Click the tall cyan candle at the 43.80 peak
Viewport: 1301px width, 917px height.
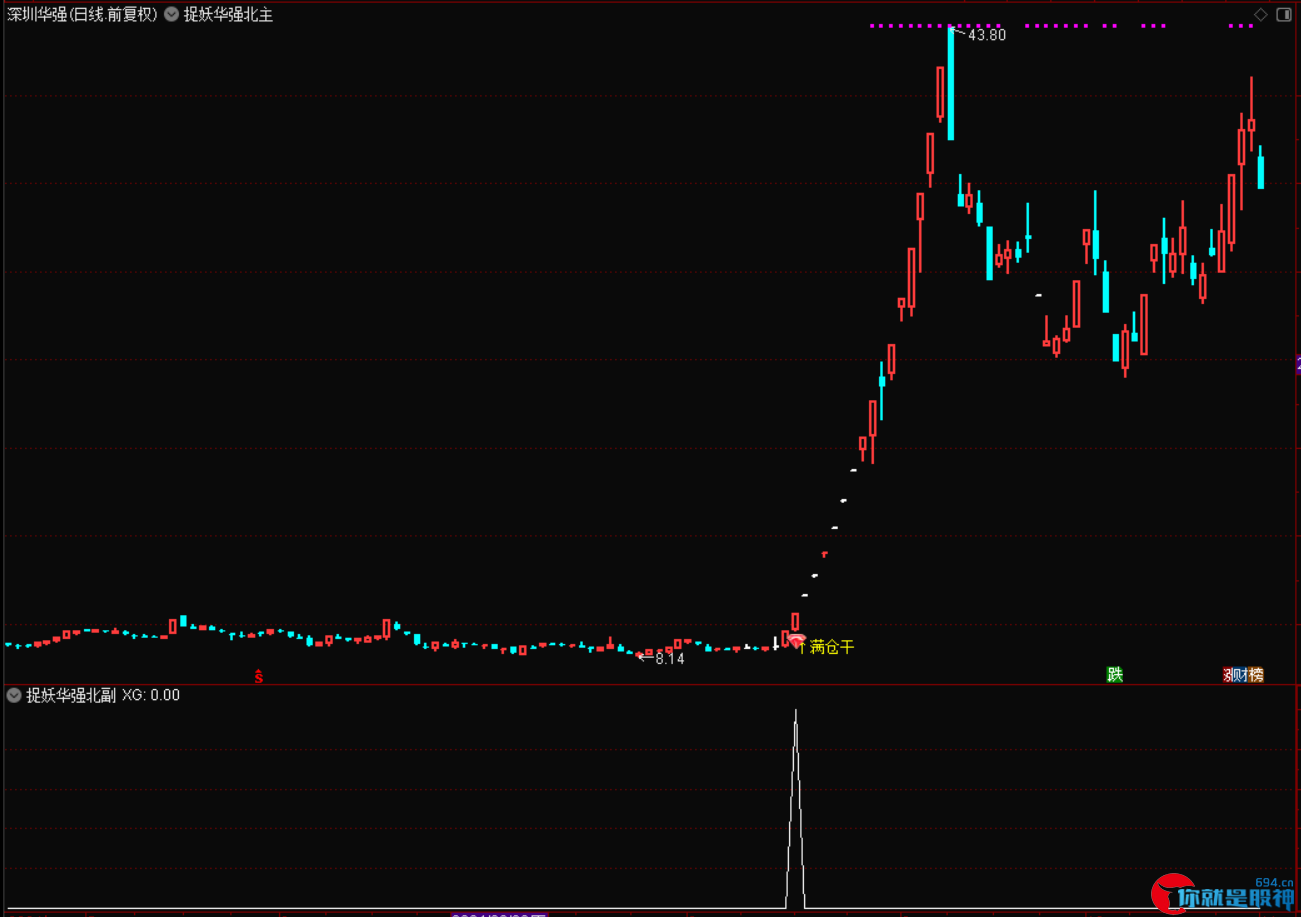tap(950, 83)
